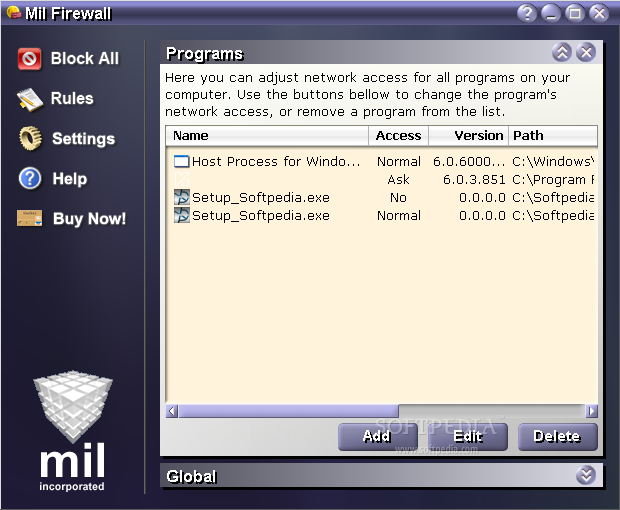Viewport: 620px width, 510px height.
Task: Click the Delete button
Action: click(x=558, y=436)
